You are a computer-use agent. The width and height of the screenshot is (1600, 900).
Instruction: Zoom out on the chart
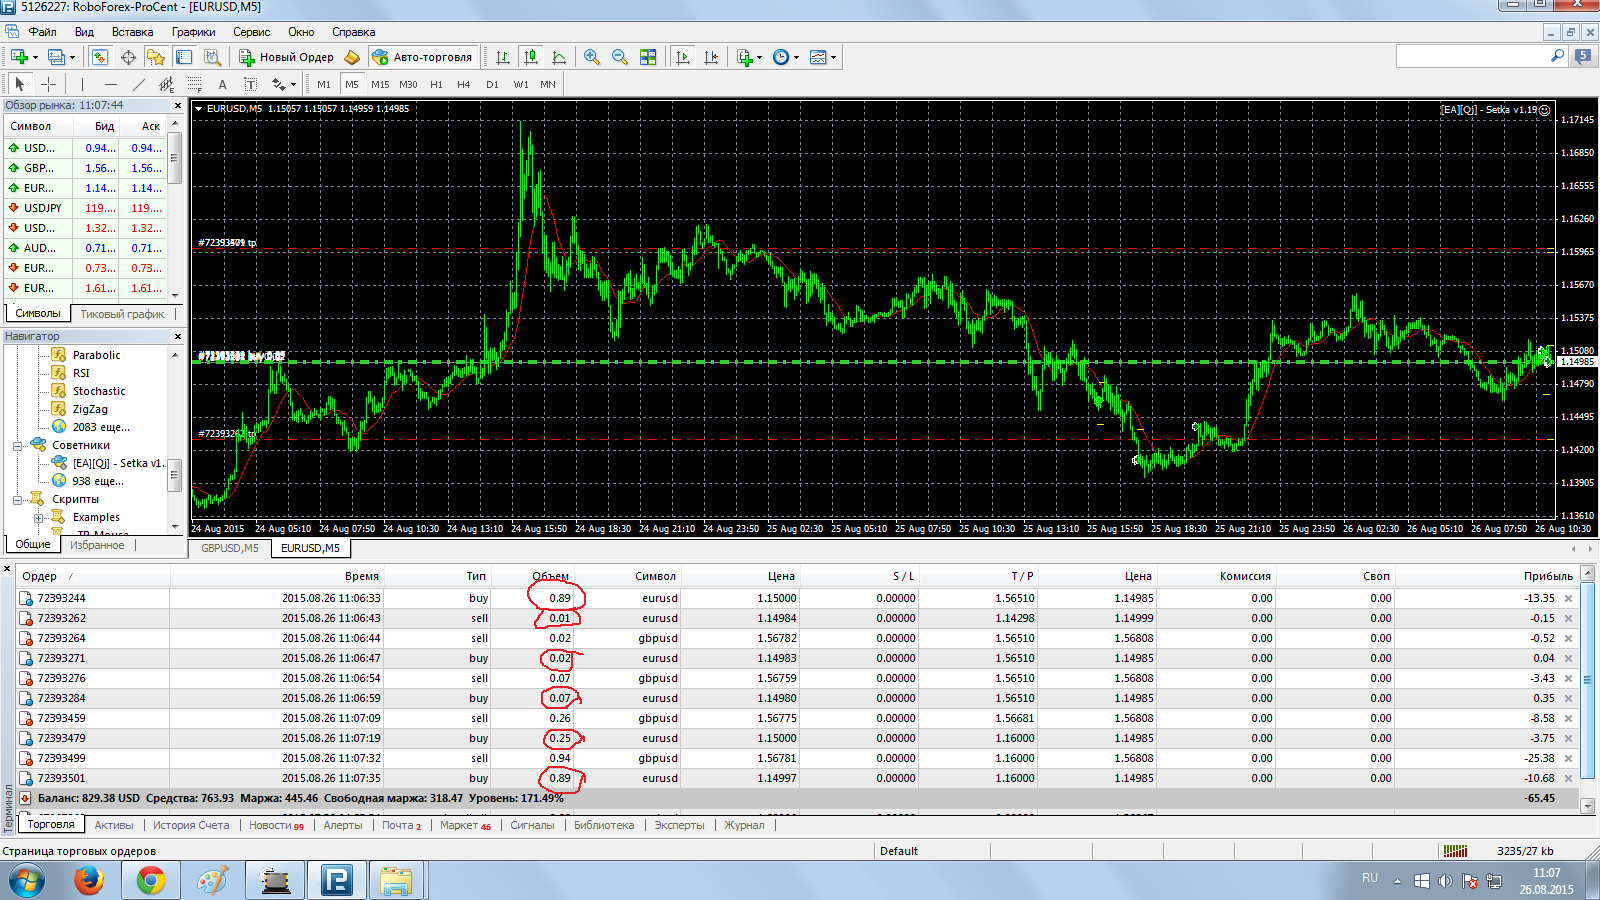(x=620, y=57)
